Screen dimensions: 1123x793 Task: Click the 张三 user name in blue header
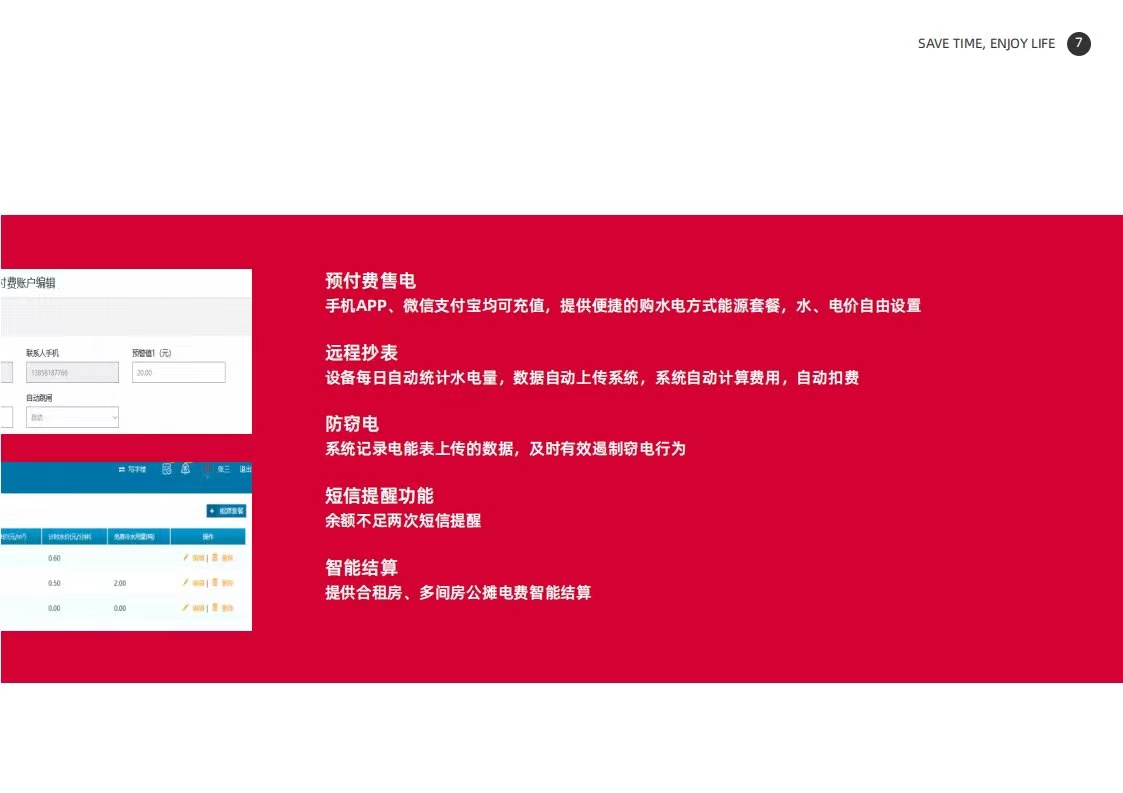[223, 469]
